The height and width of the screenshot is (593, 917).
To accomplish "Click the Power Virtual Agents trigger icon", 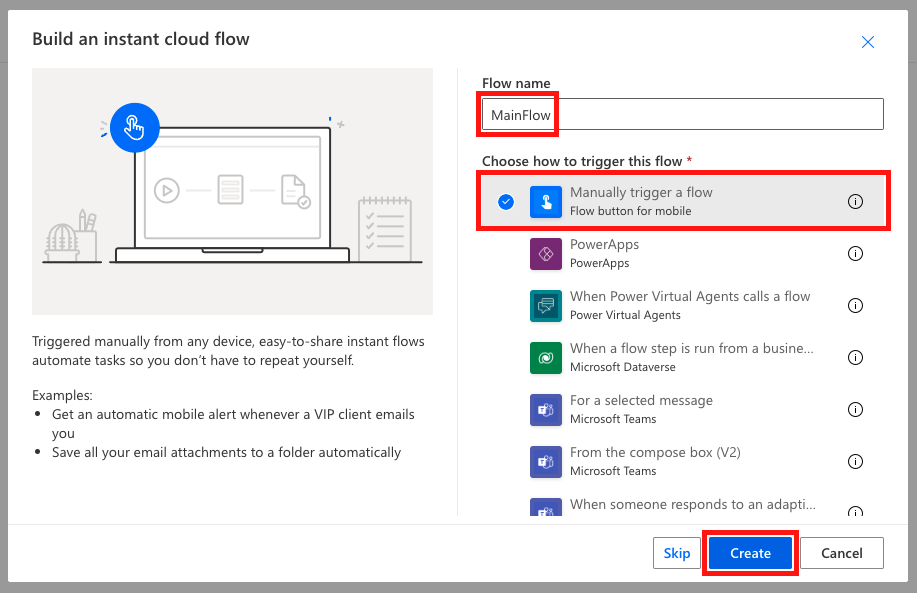I will (545, 305).
